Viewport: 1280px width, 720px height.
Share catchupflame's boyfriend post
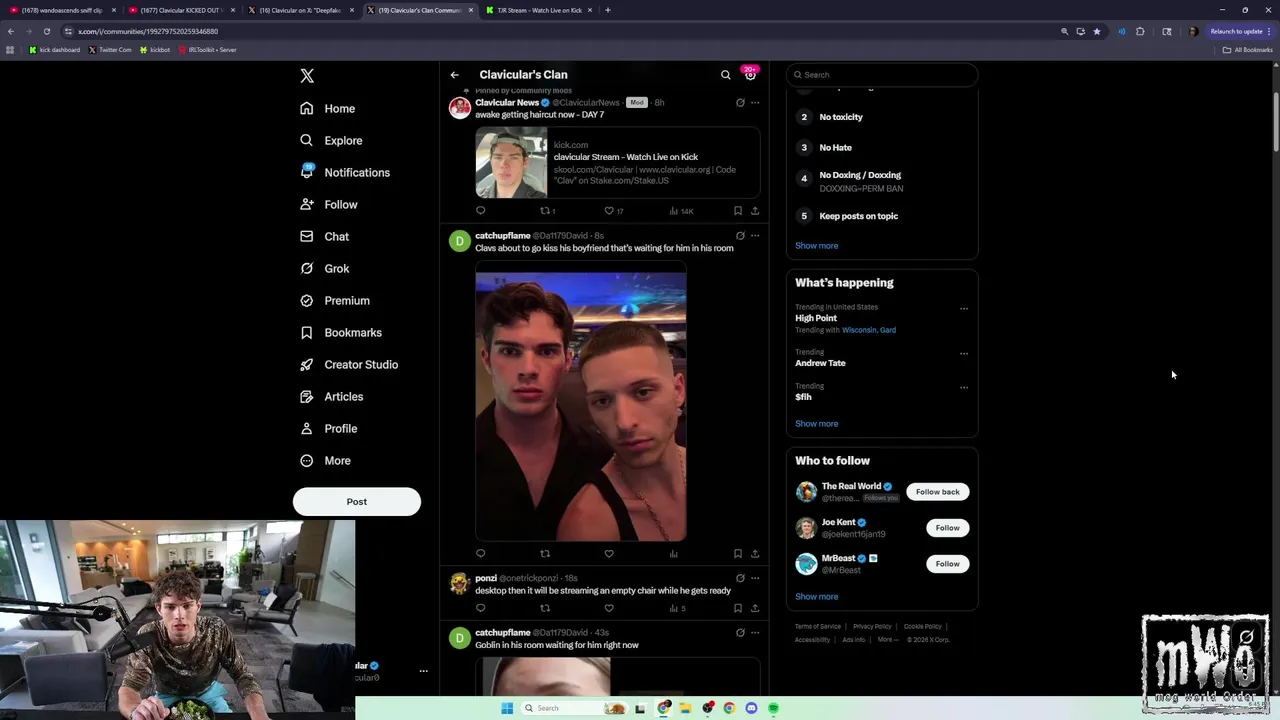click(x=755, y=553)
